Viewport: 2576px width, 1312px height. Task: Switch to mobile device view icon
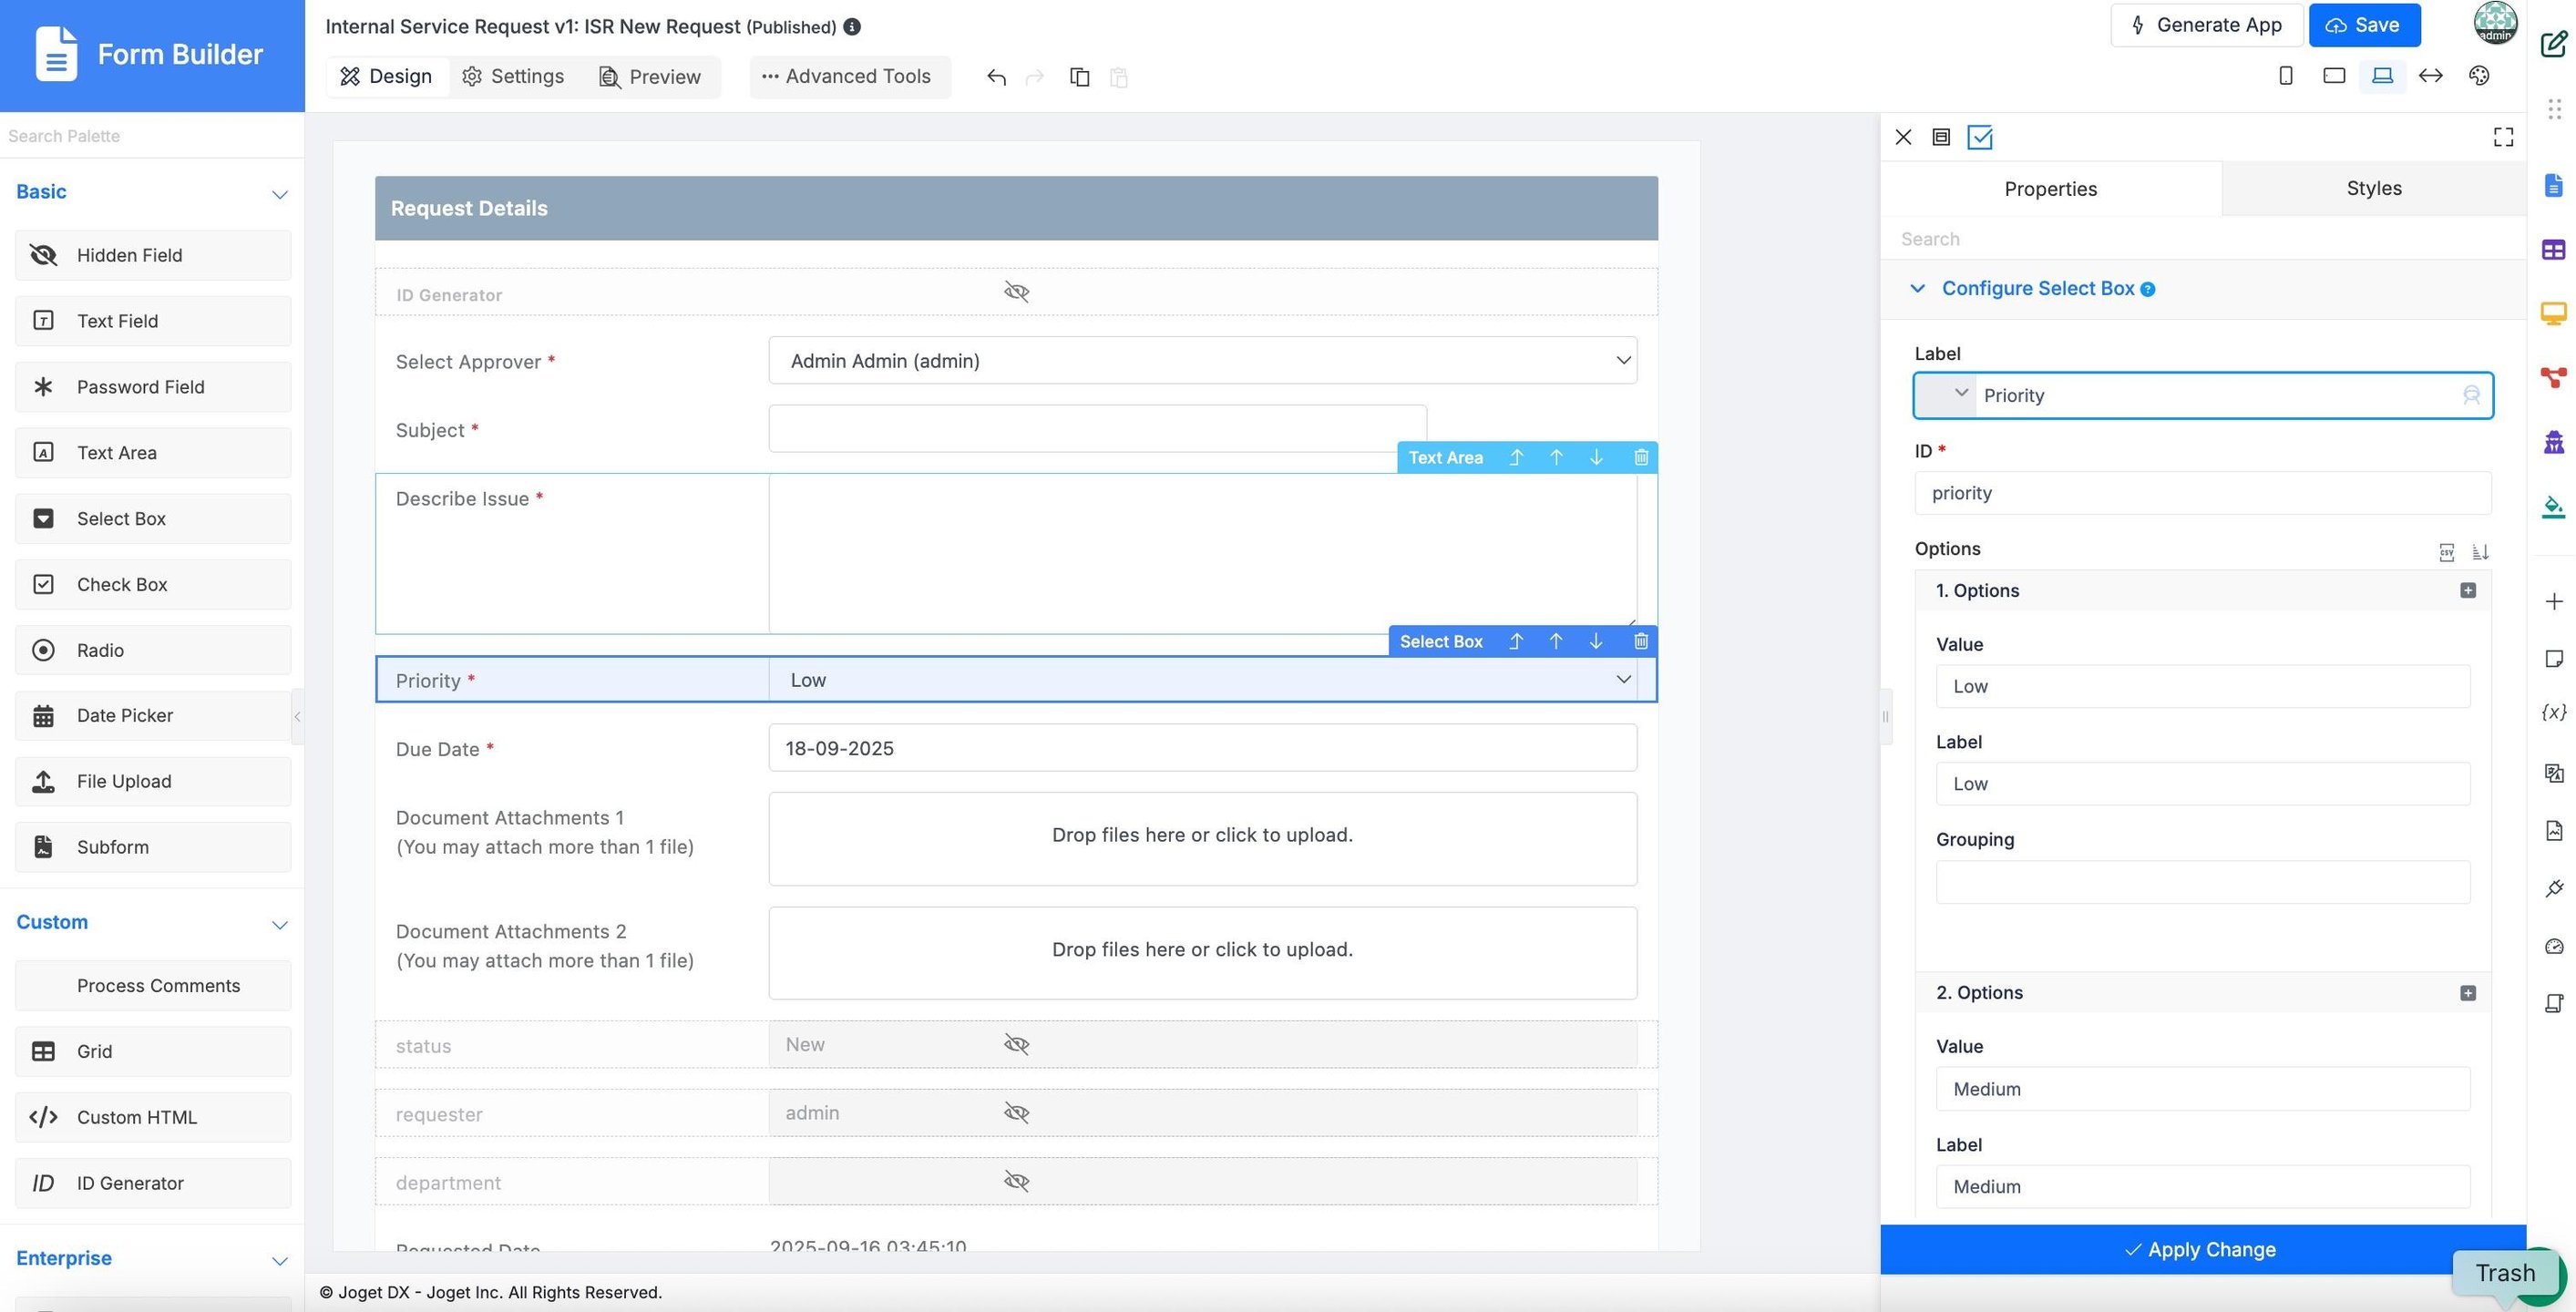(x=2285, y=76)
